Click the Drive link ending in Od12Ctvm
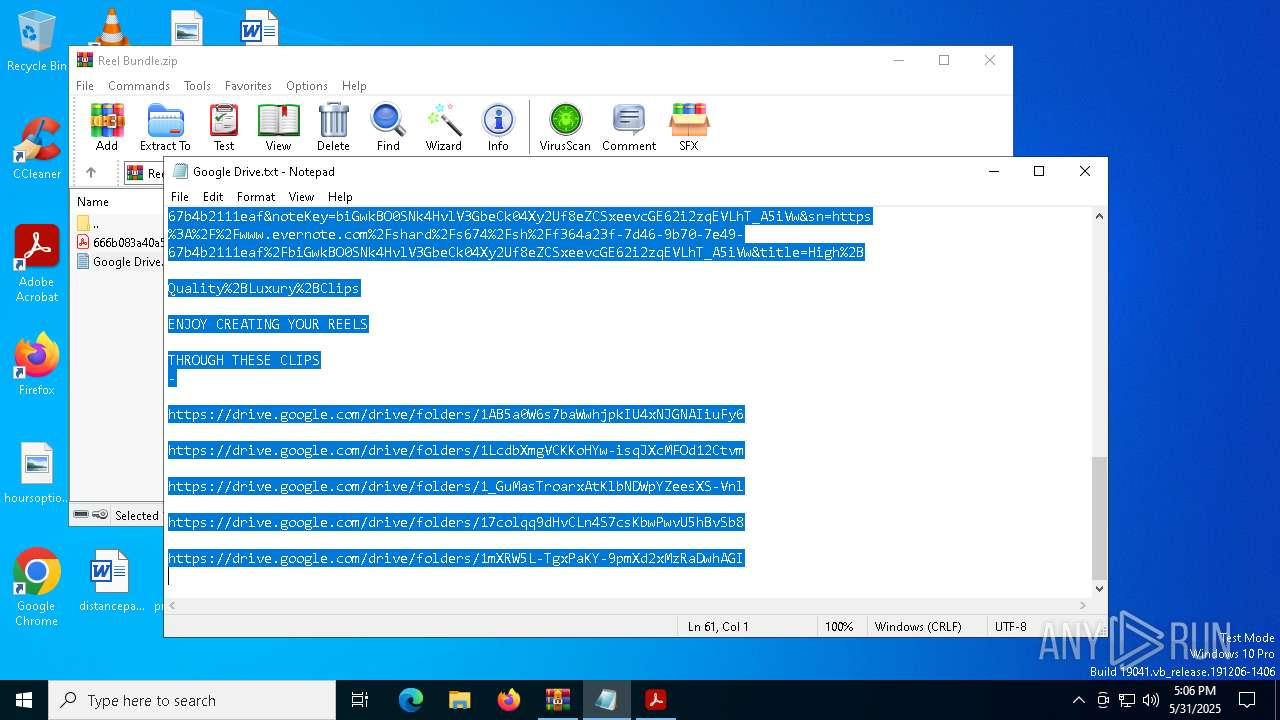 [456, 450]
